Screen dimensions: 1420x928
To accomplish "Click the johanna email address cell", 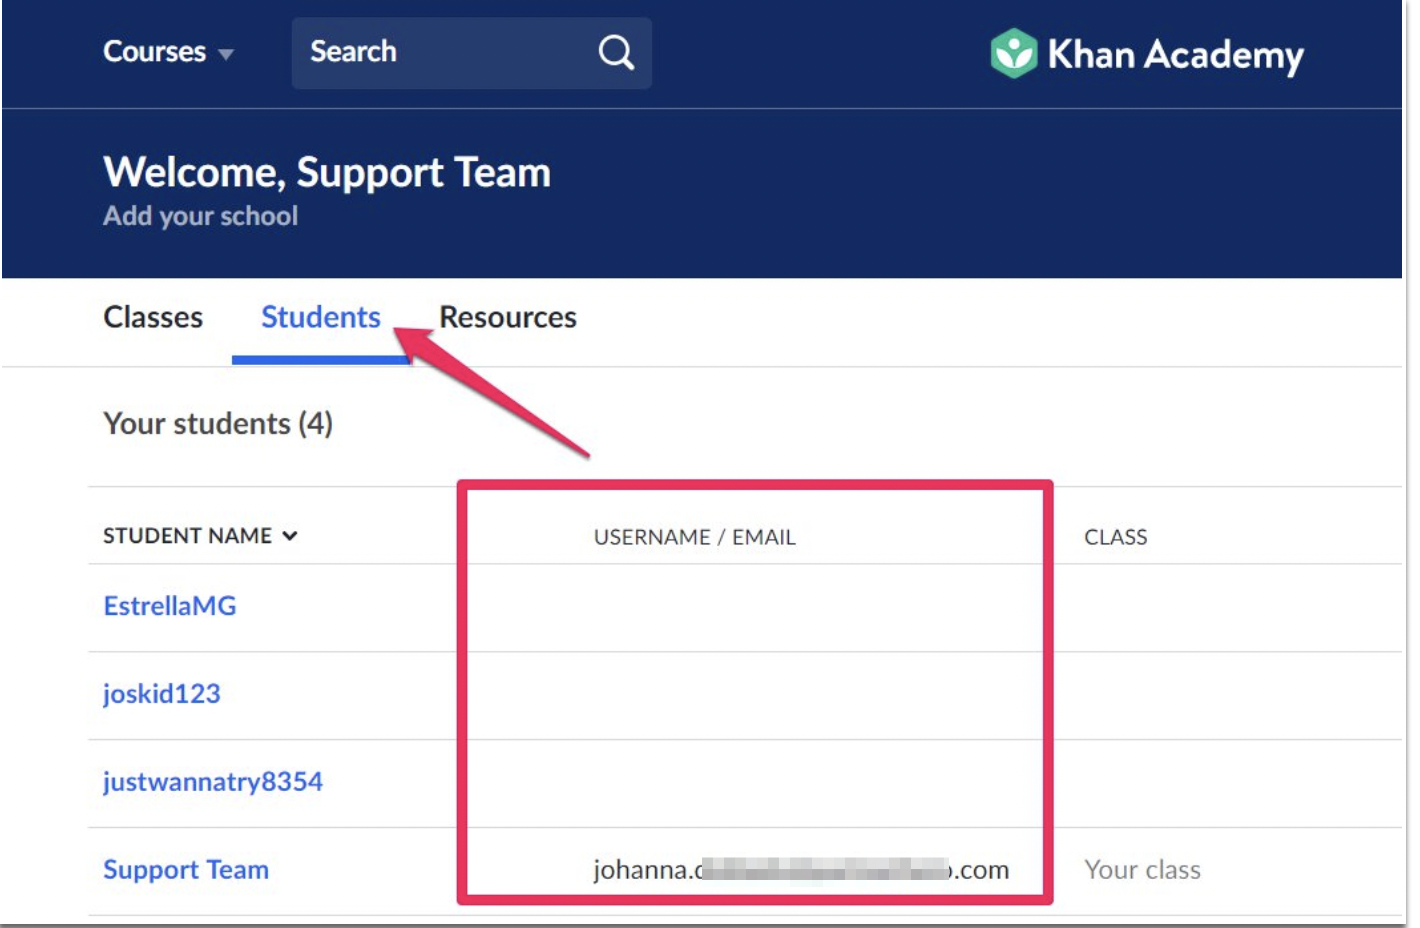I will click(801, 870).
